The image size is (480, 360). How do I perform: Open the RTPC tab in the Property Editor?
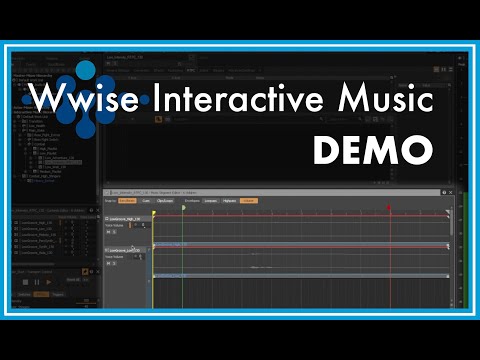[x=191, y=70]
